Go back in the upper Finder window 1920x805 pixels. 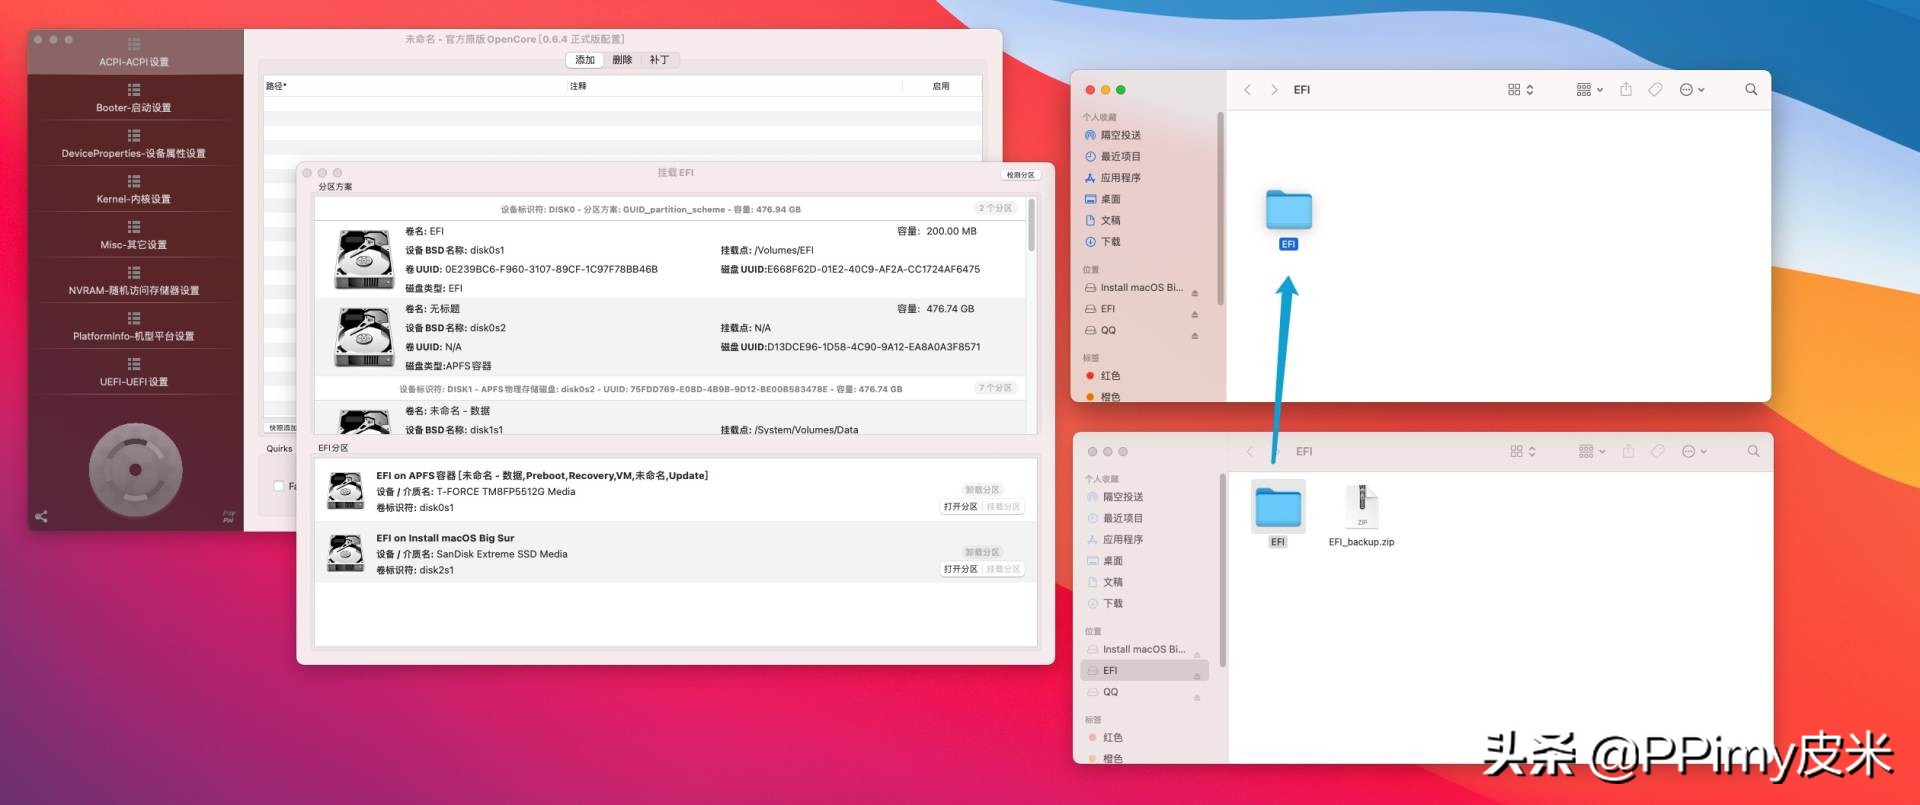point(1247,90)
